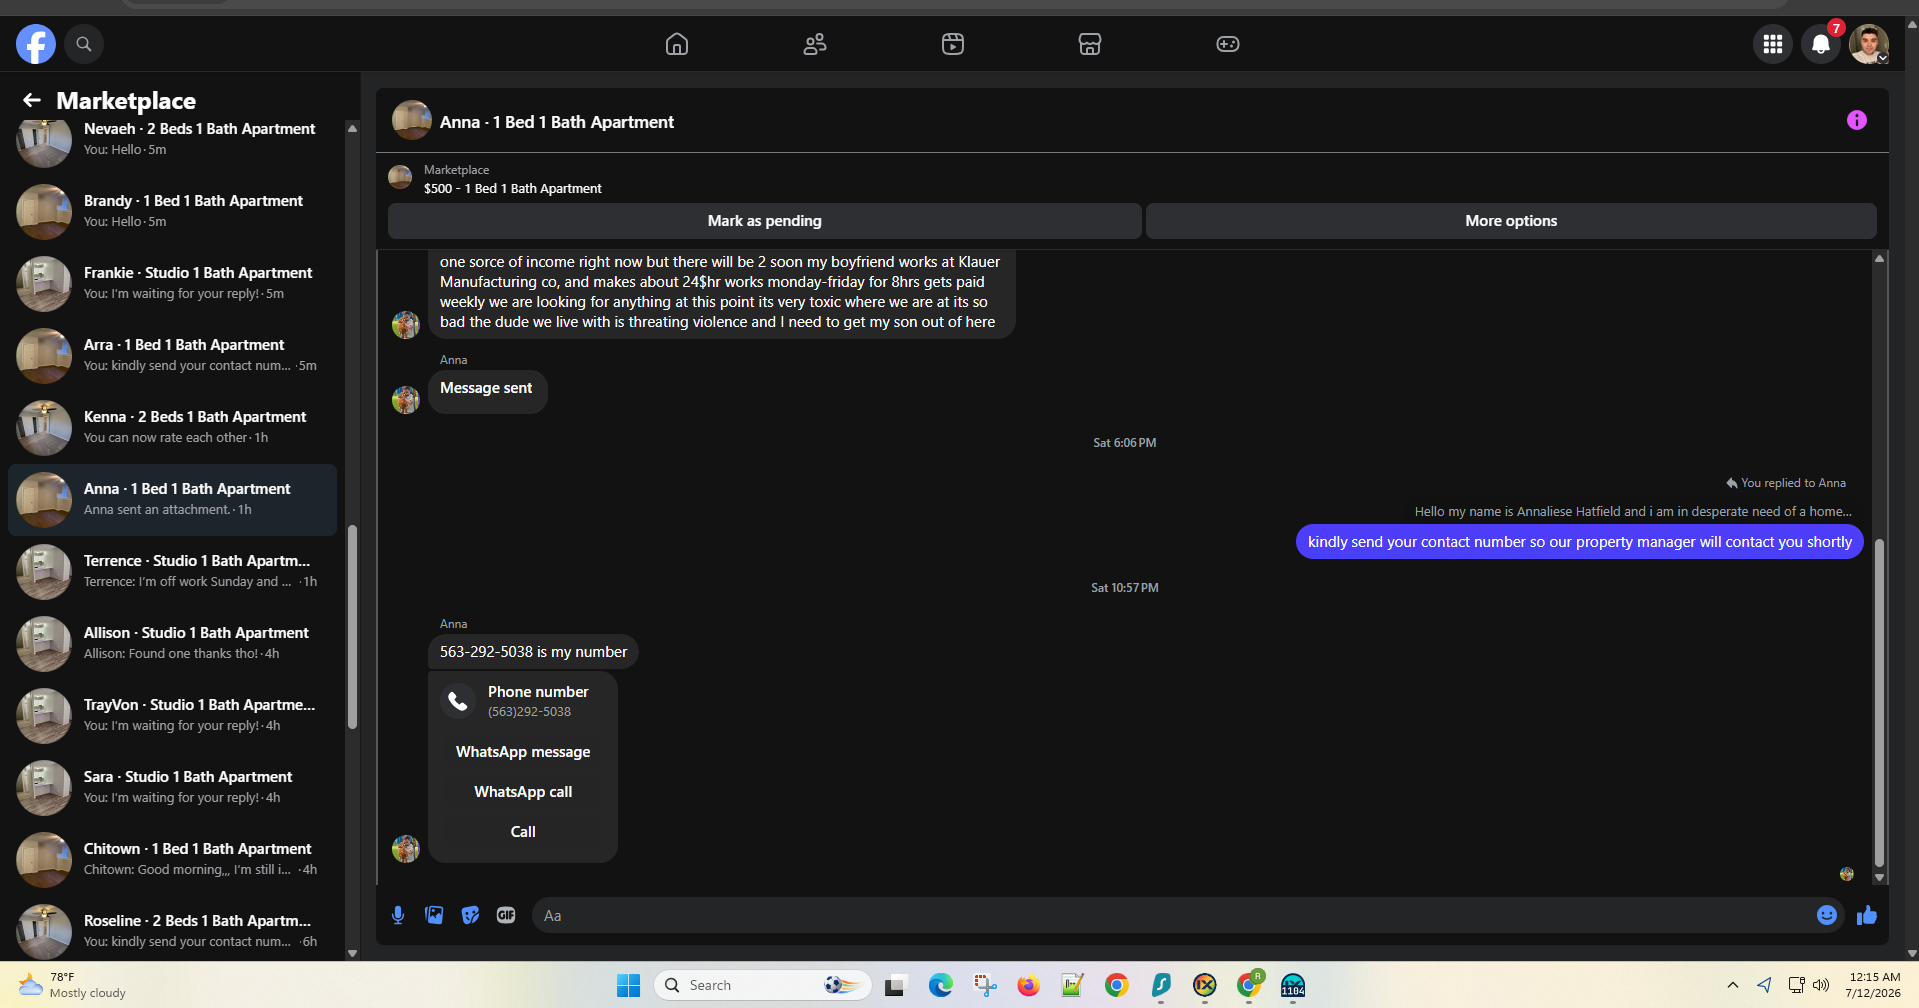The image size is (1919, 1008).
Task: Open Windows Task View
Action: (x=895, y=985)
